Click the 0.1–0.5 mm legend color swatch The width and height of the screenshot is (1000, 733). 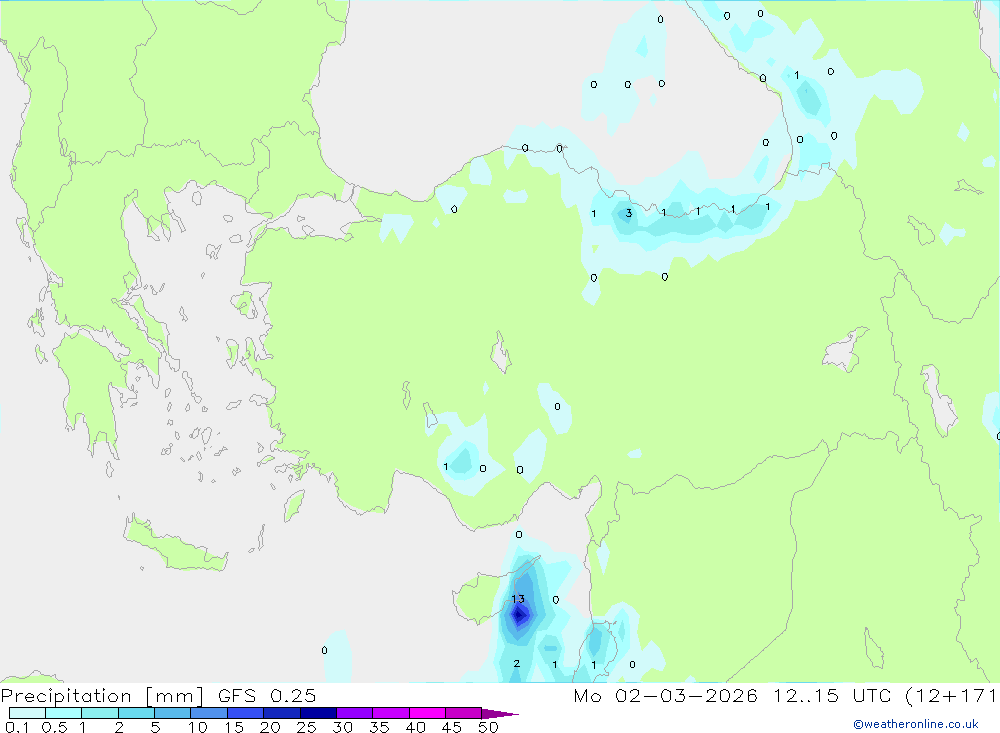pos(27,713)
